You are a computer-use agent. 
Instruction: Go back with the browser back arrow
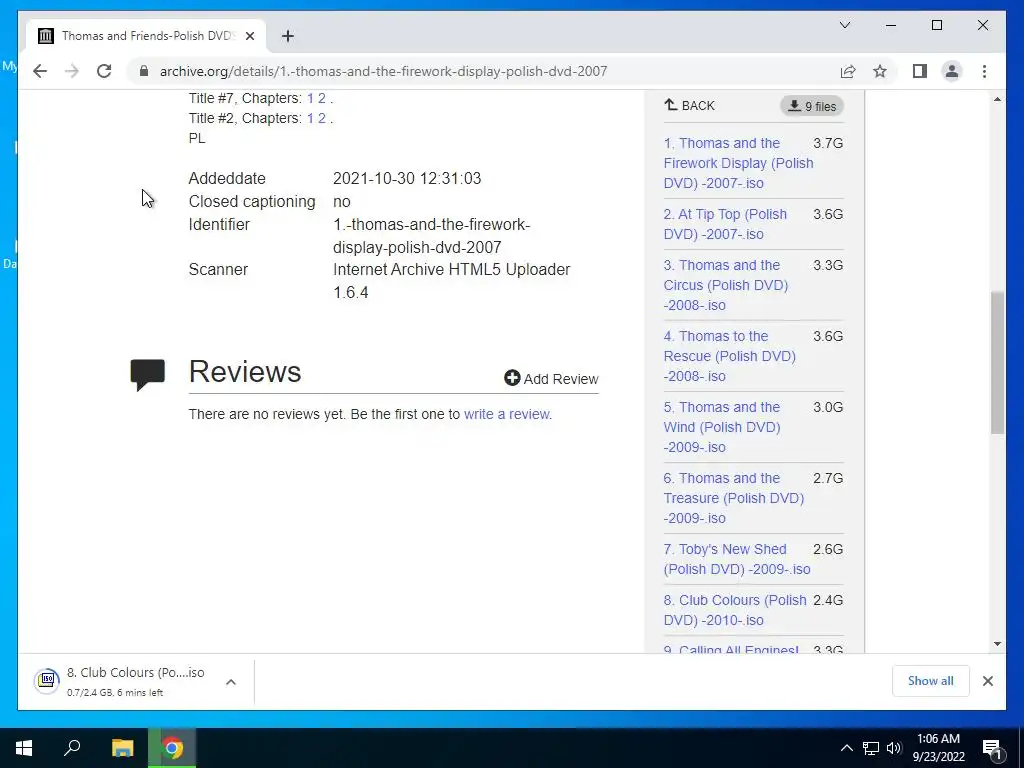coord(40,71)
